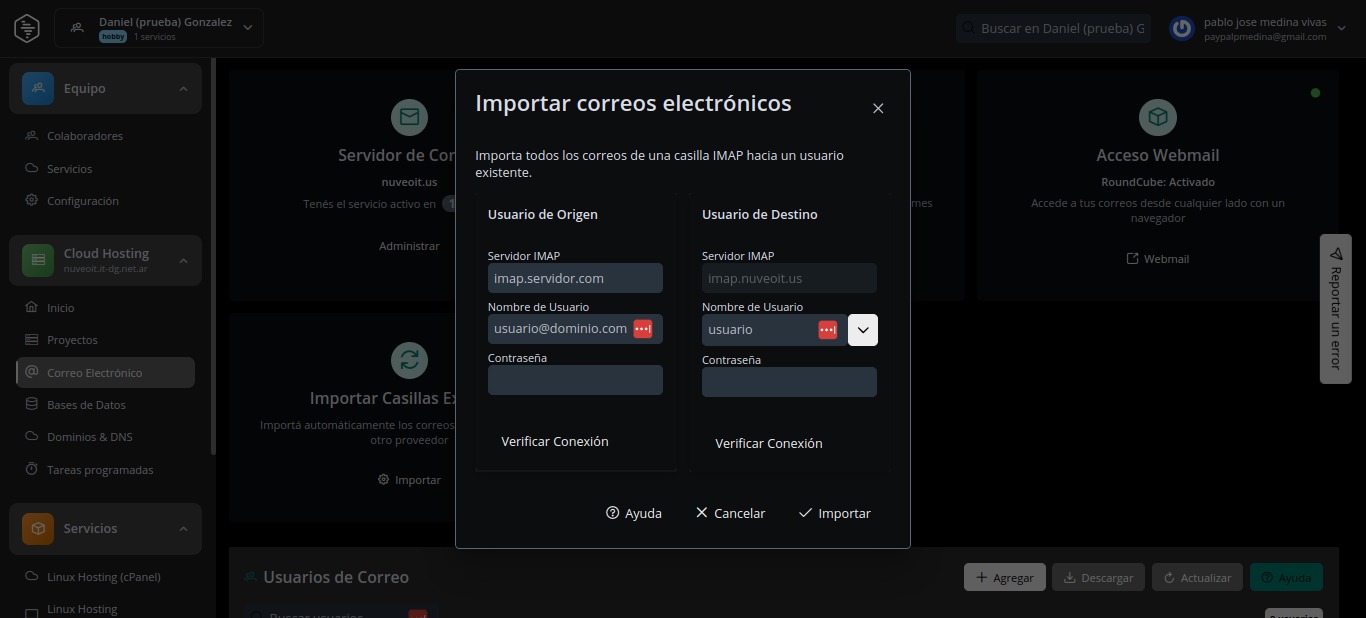Select Tareas programadas in sidebar
Image resolution: width=1366 pixels, height=618 pixels.
[100, 470]
